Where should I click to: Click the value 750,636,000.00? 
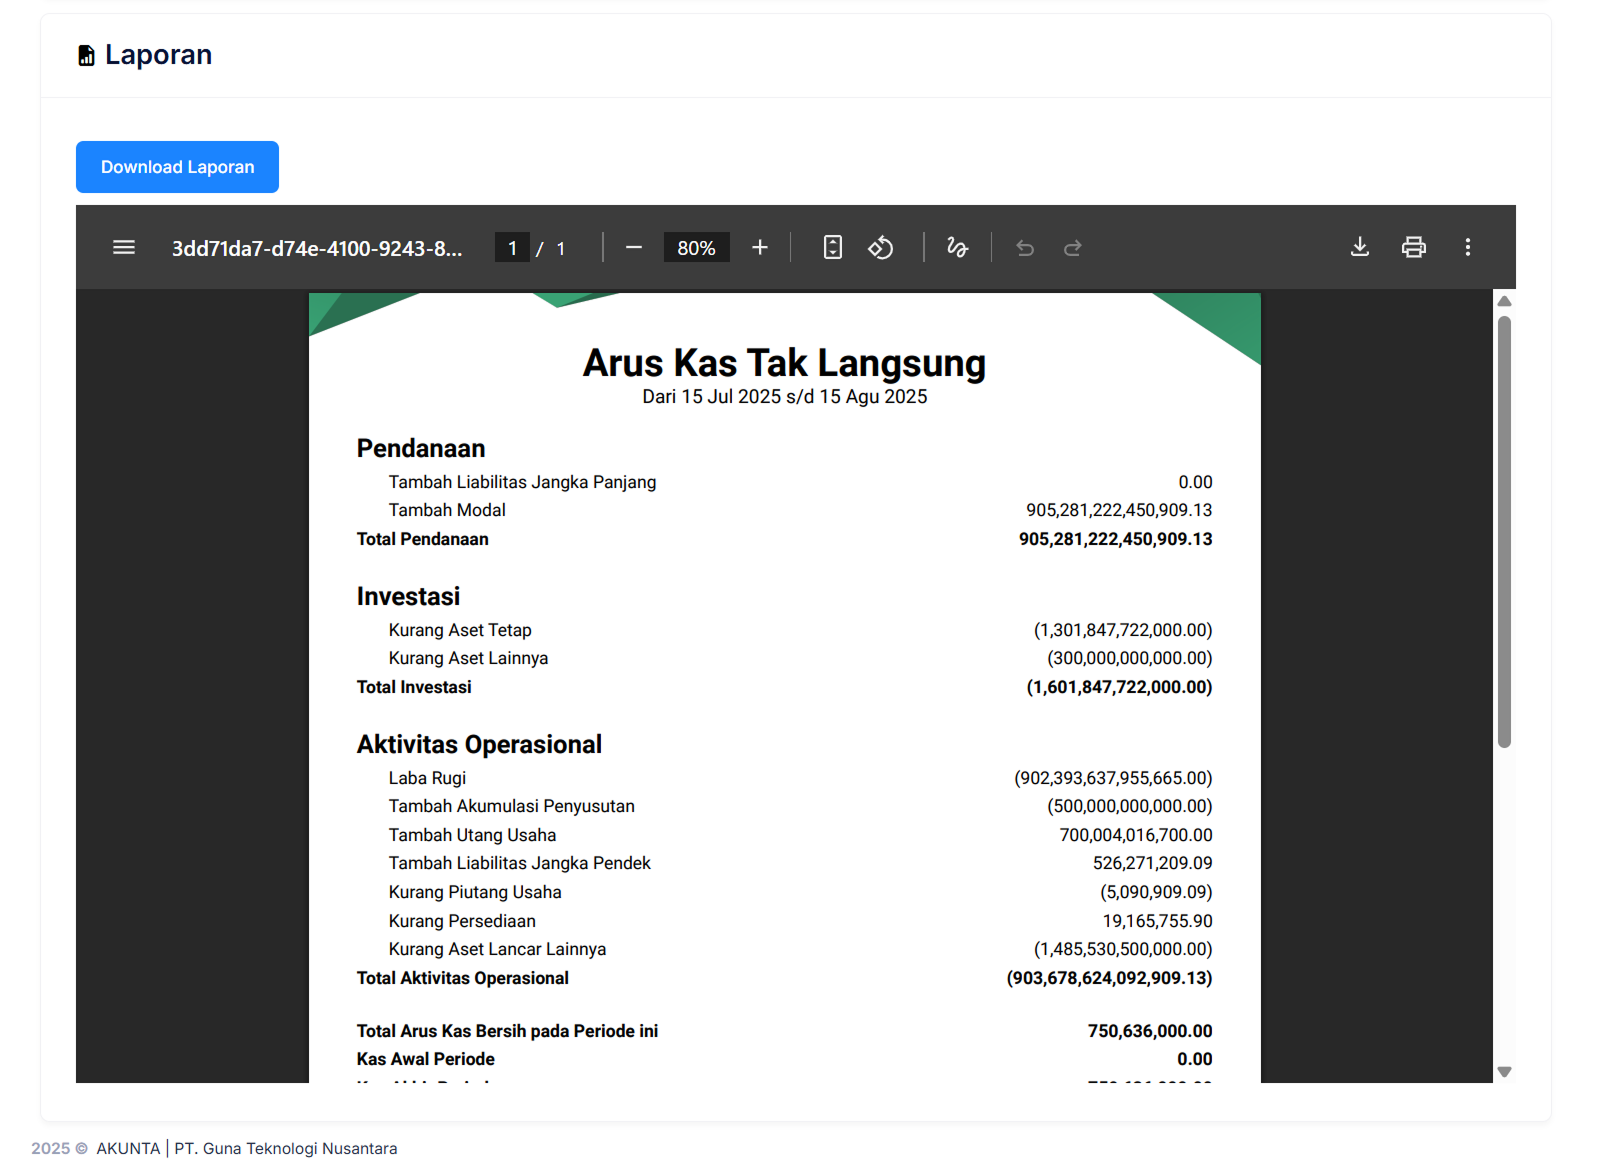click(x=1150, y=1031)
